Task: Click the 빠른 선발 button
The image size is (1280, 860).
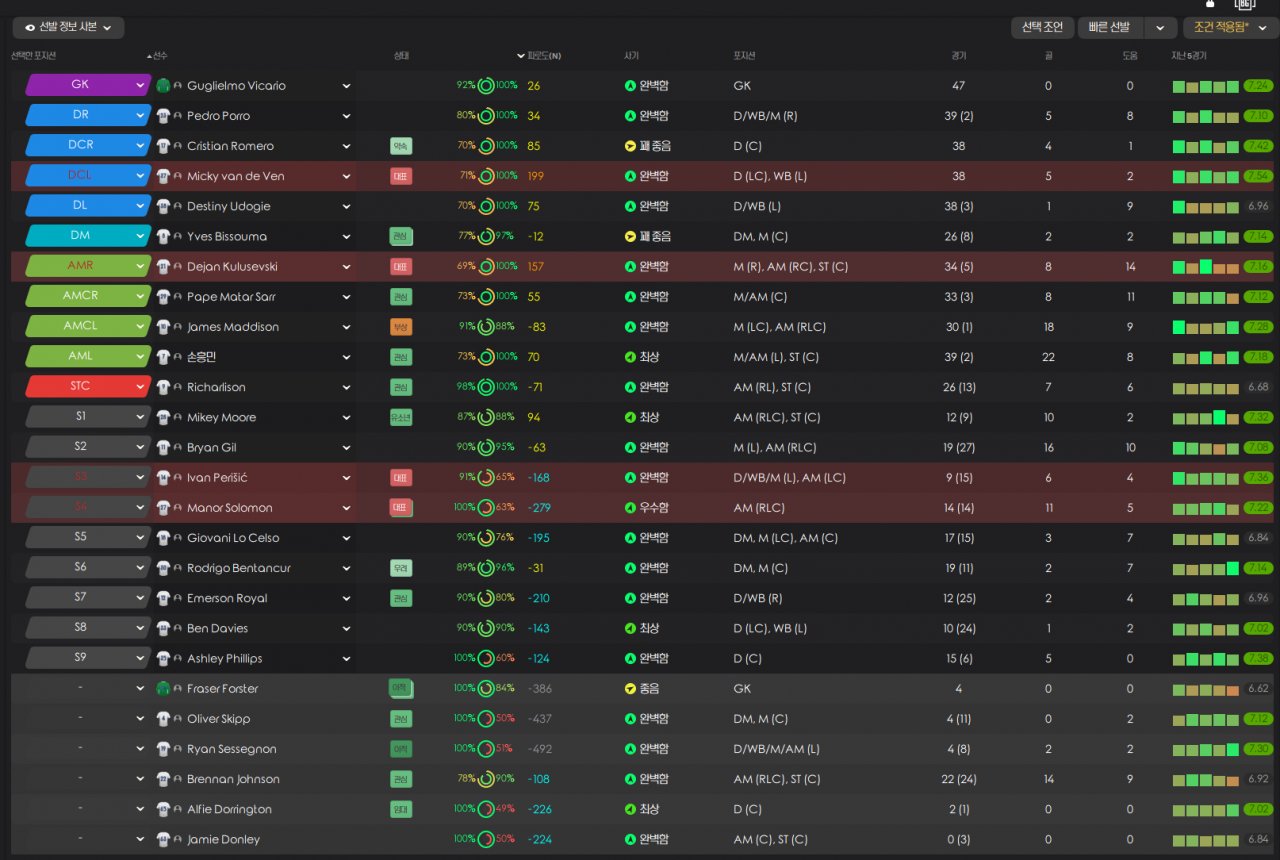Action: [x=1110, y=28]
